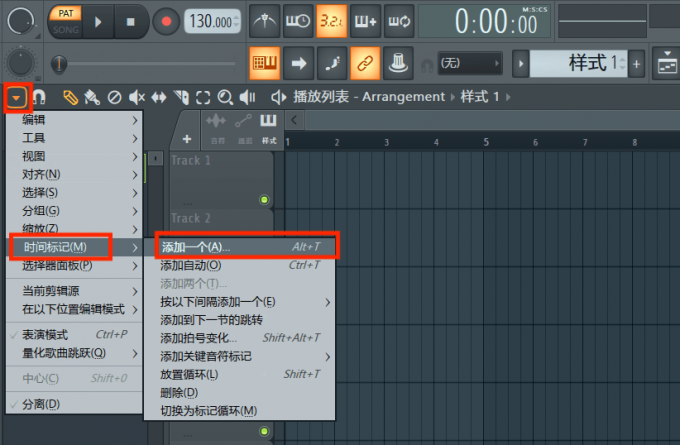This screenshot has width=680, height=445.
Task: Open the 编辑 submenu
Action: coord(75,120)
